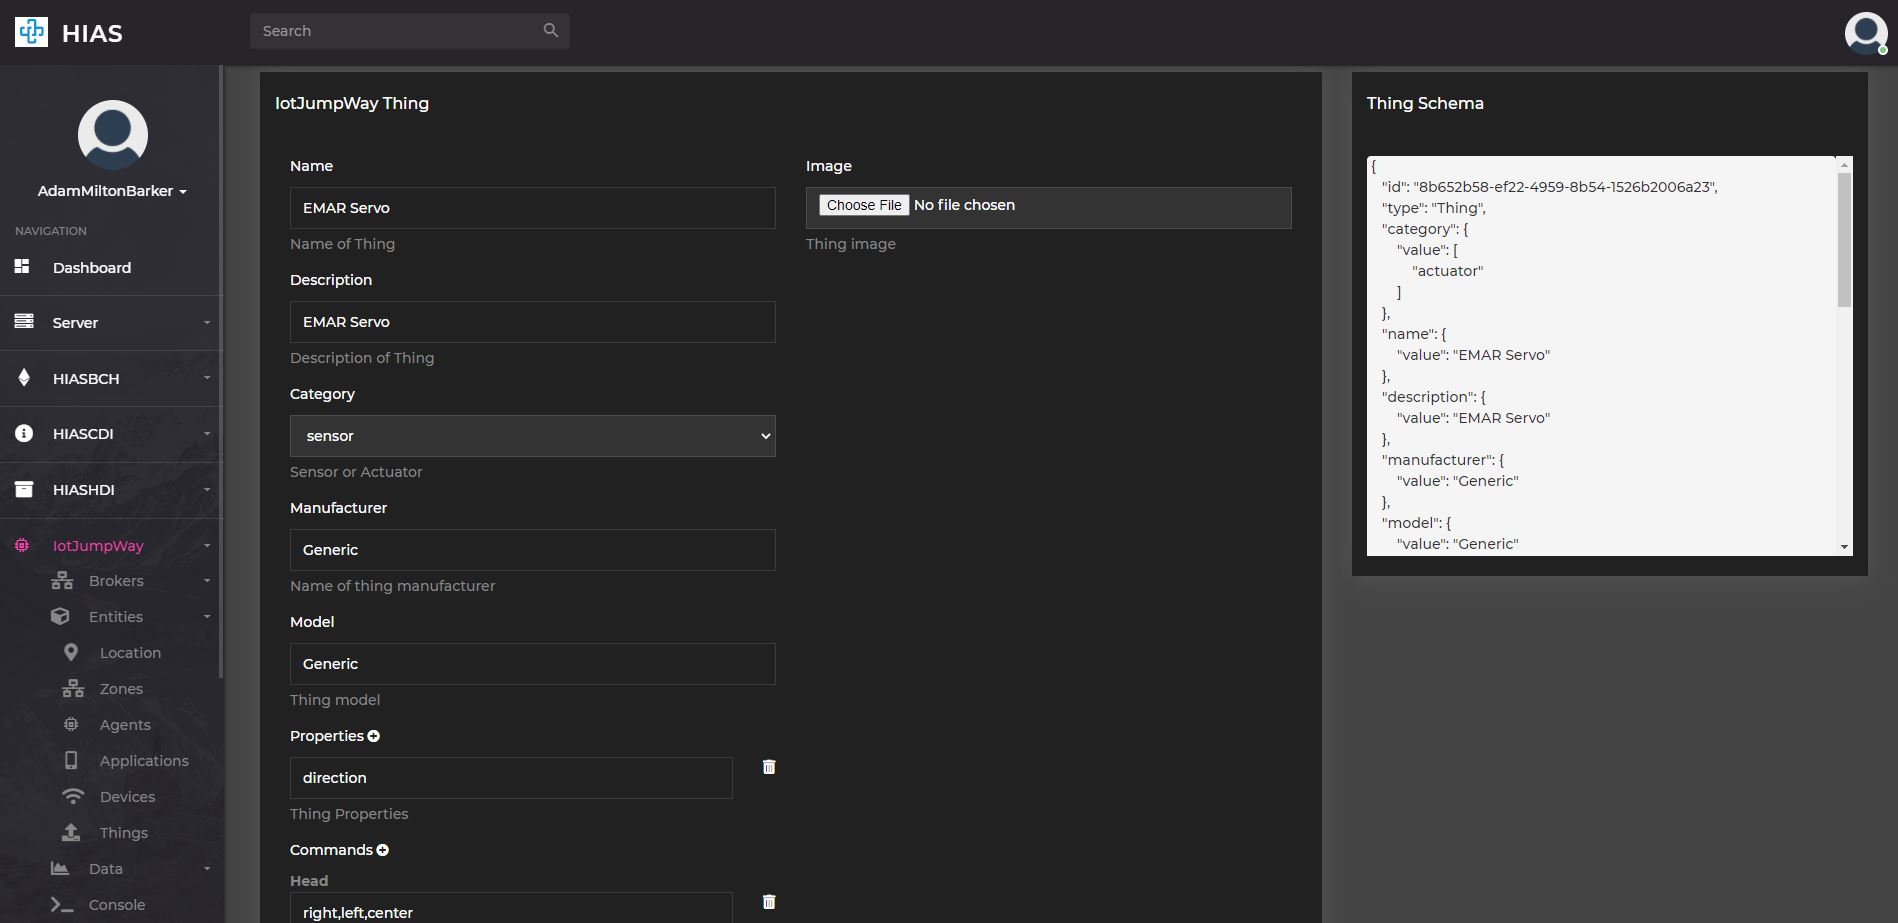Click the Agents chip icon
Viewport: 1898px width, 923px height.
71,724
